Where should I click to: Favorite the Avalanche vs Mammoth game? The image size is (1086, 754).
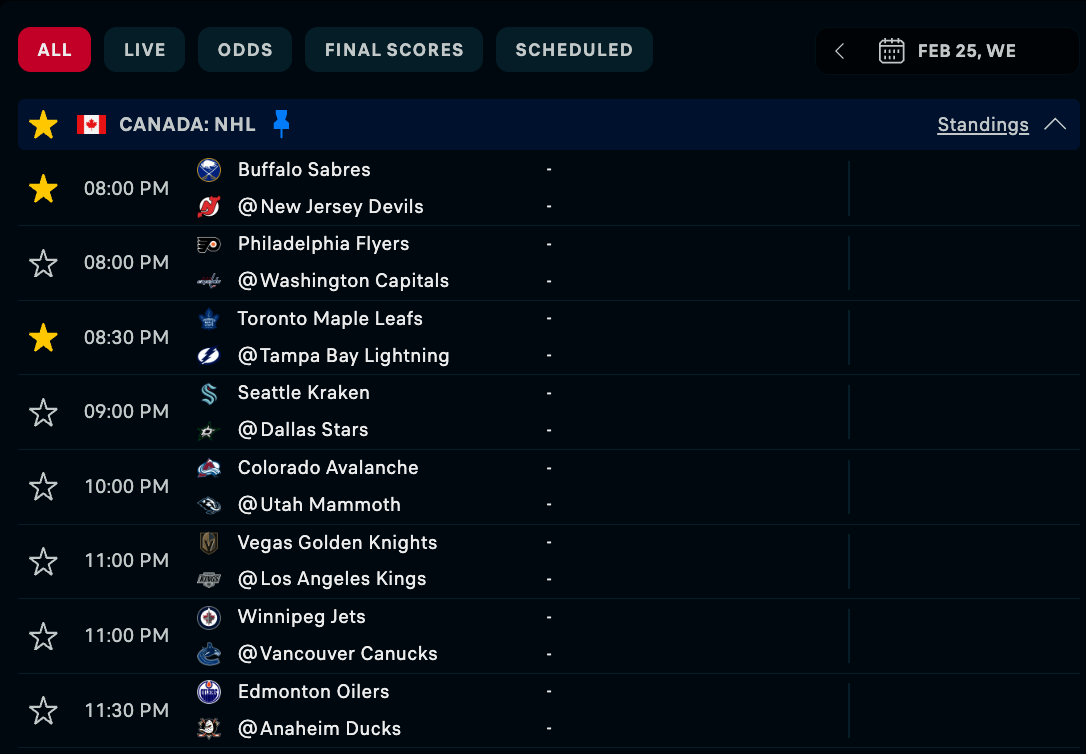coord(43,486)
